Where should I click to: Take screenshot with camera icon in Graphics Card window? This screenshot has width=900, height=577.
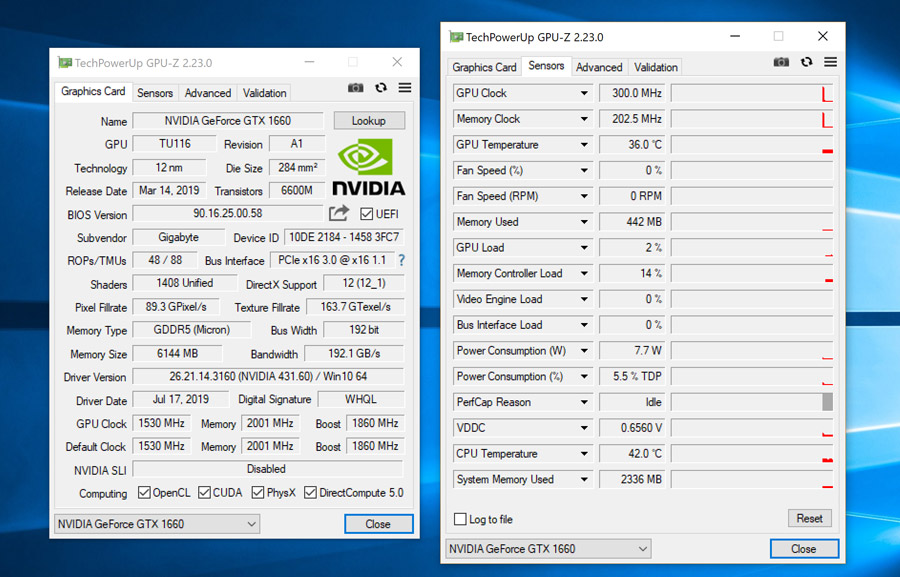coord(355,88)
